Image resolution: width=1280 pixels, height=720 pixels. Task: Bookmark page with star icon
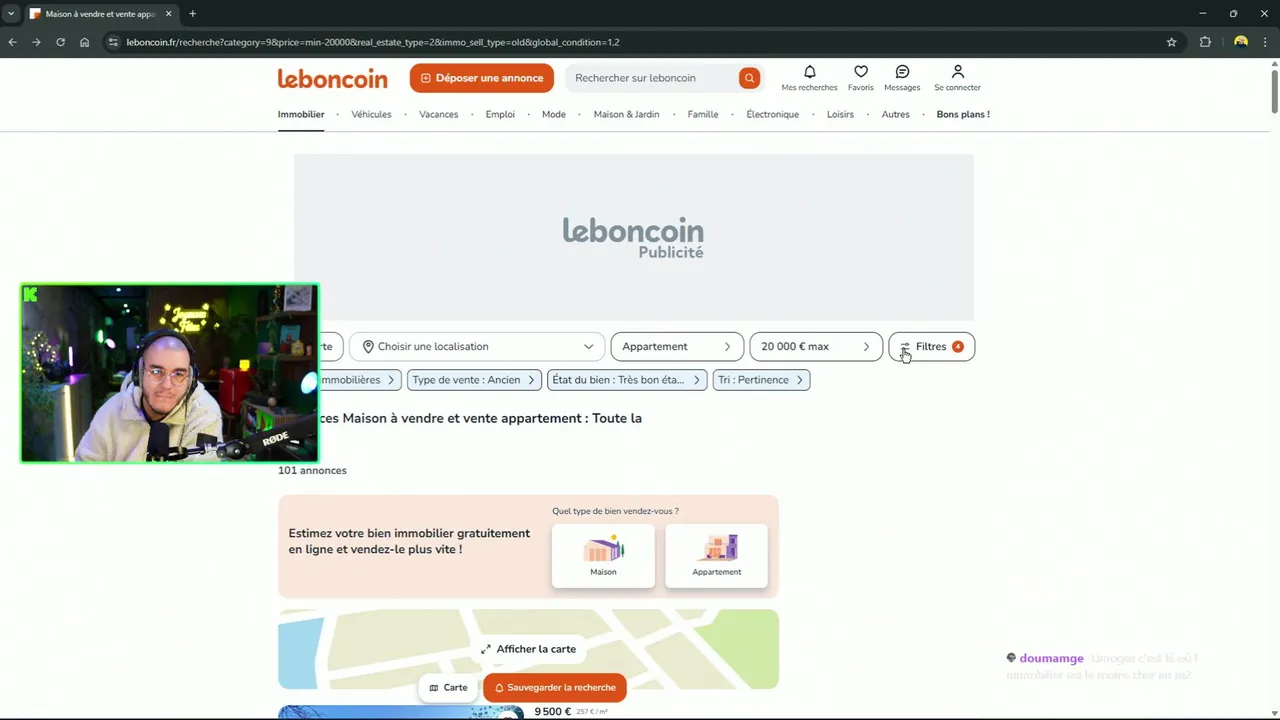(x=1172, y=42)
